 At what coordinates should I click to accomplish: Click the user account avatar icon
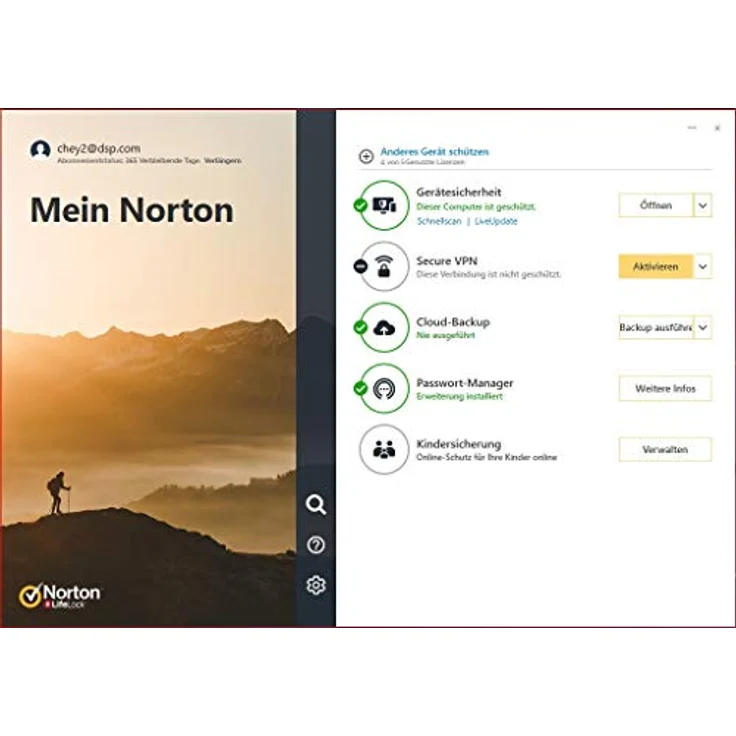click(40, 150)
